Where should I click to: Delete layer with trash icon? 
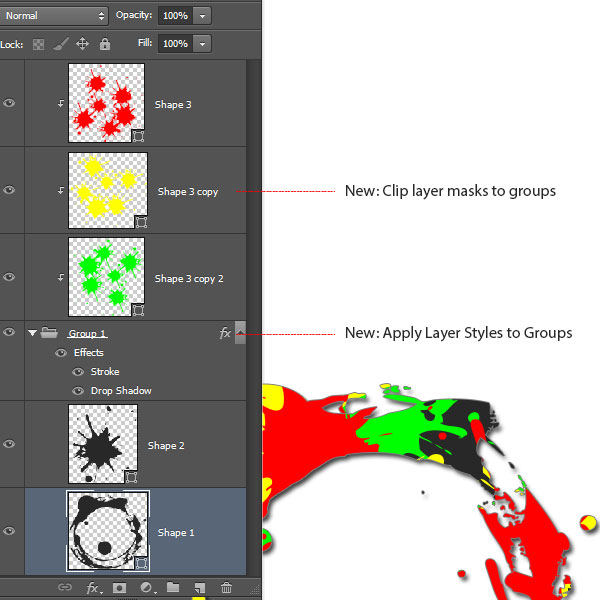click(x=226, y=588)
